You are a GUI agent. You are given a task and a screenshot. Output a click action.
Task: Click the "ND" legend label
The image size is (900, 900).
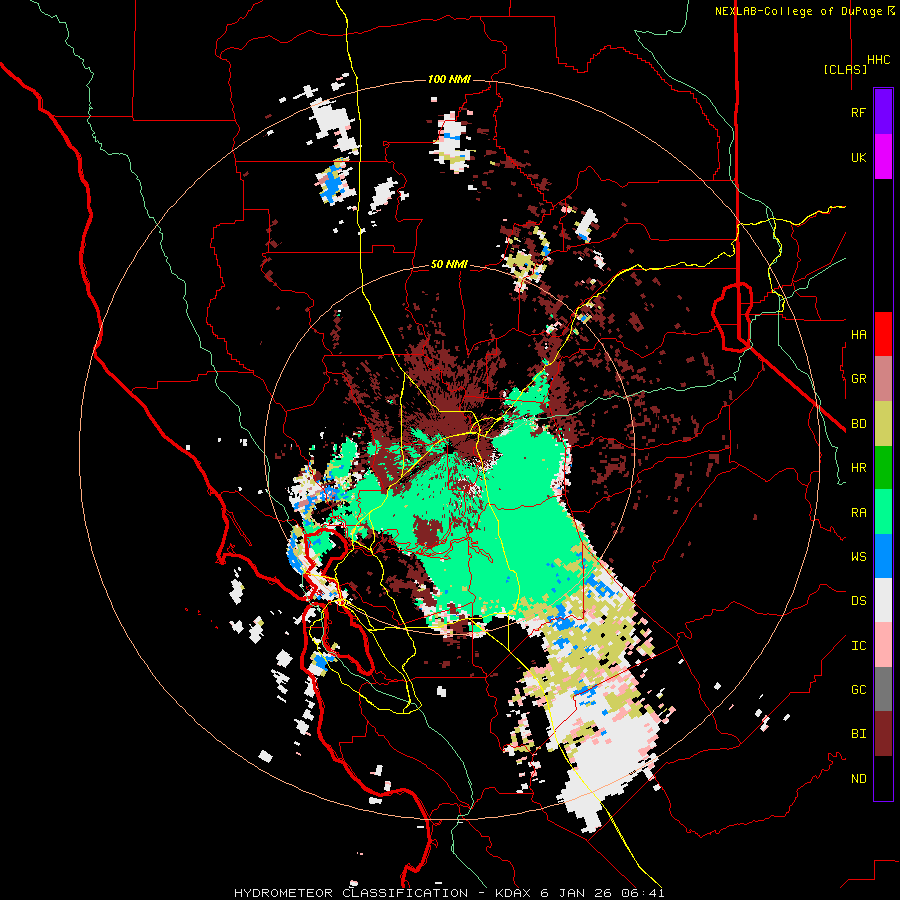click(858, 778)
